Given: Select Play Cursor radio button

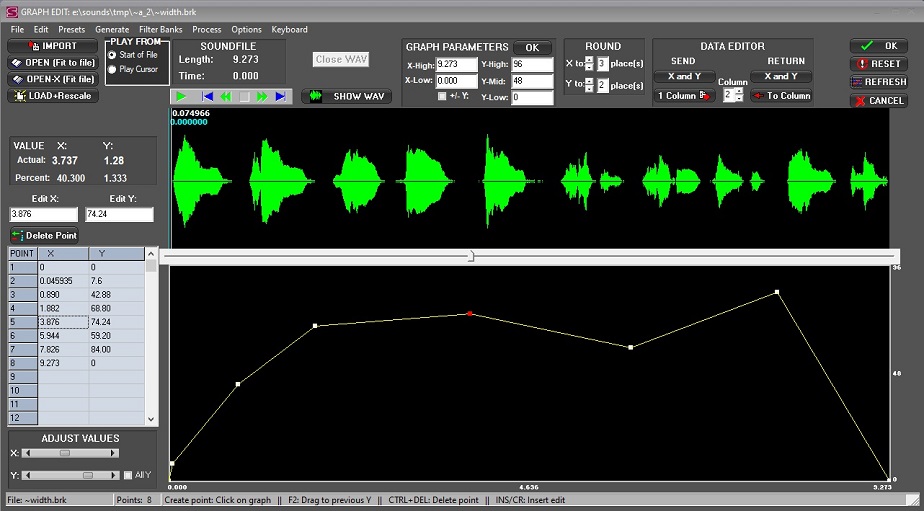Looking at the screenshot, I should [112, 70].
